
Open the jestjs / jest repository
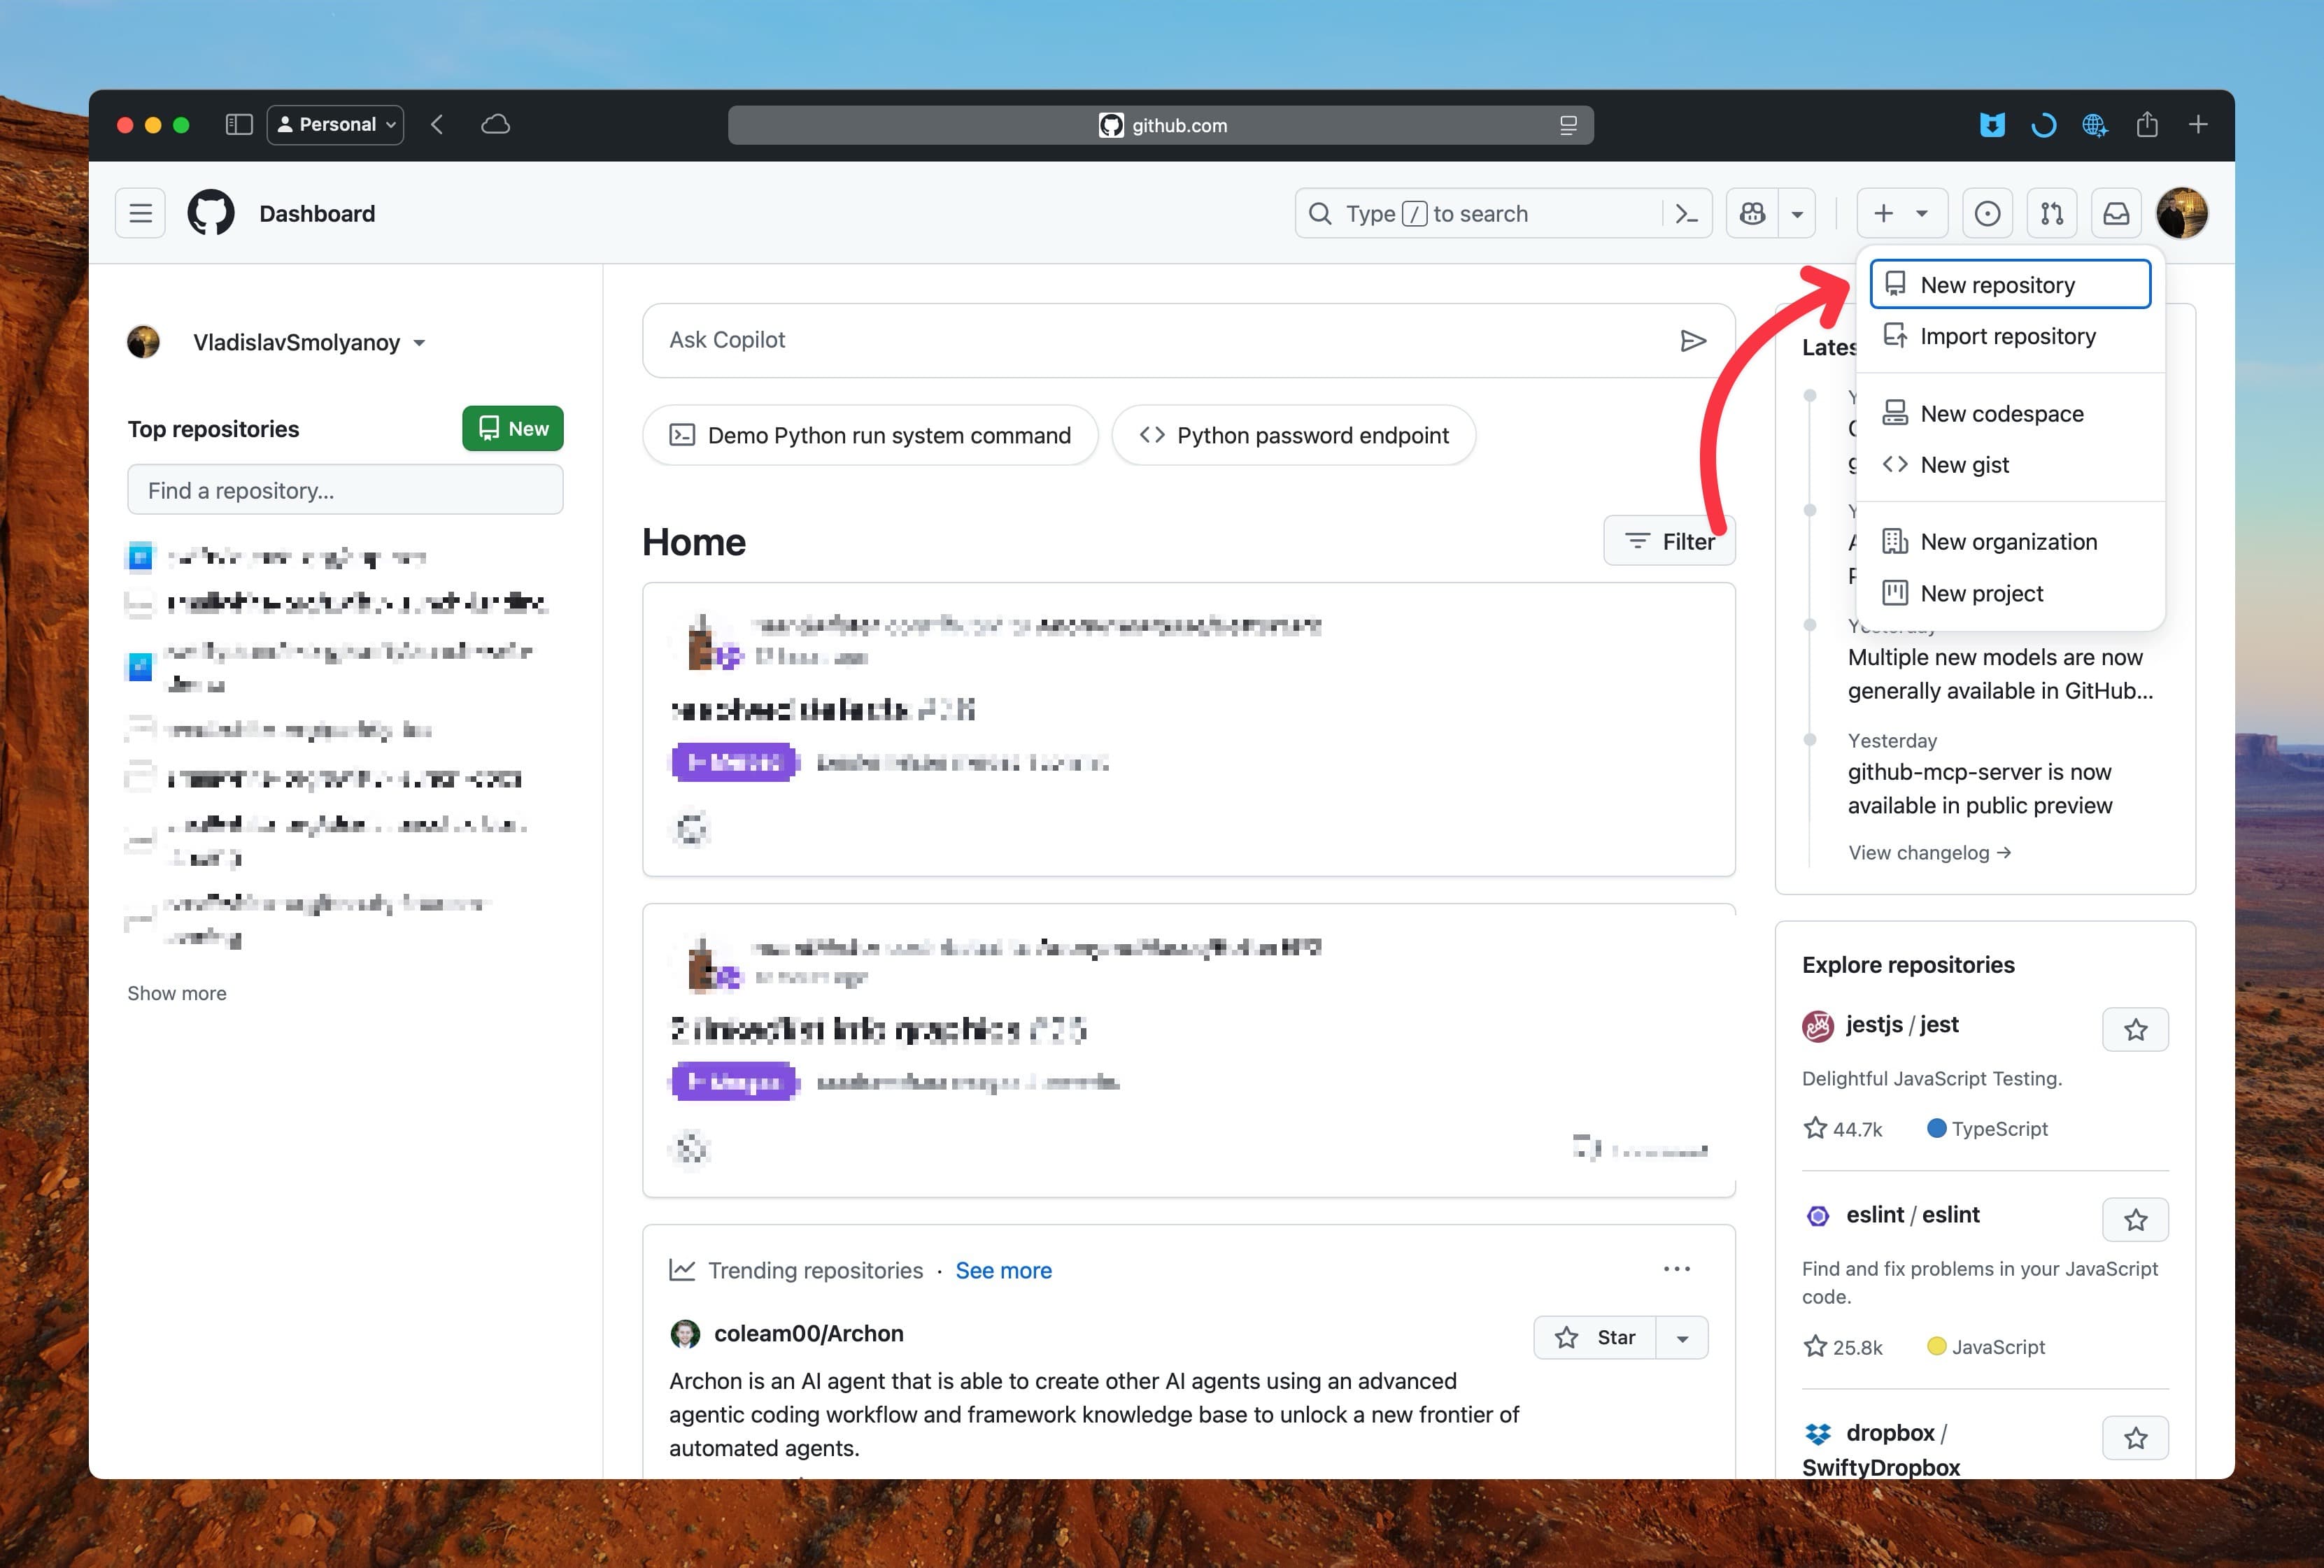[x=1902, y=1024]
